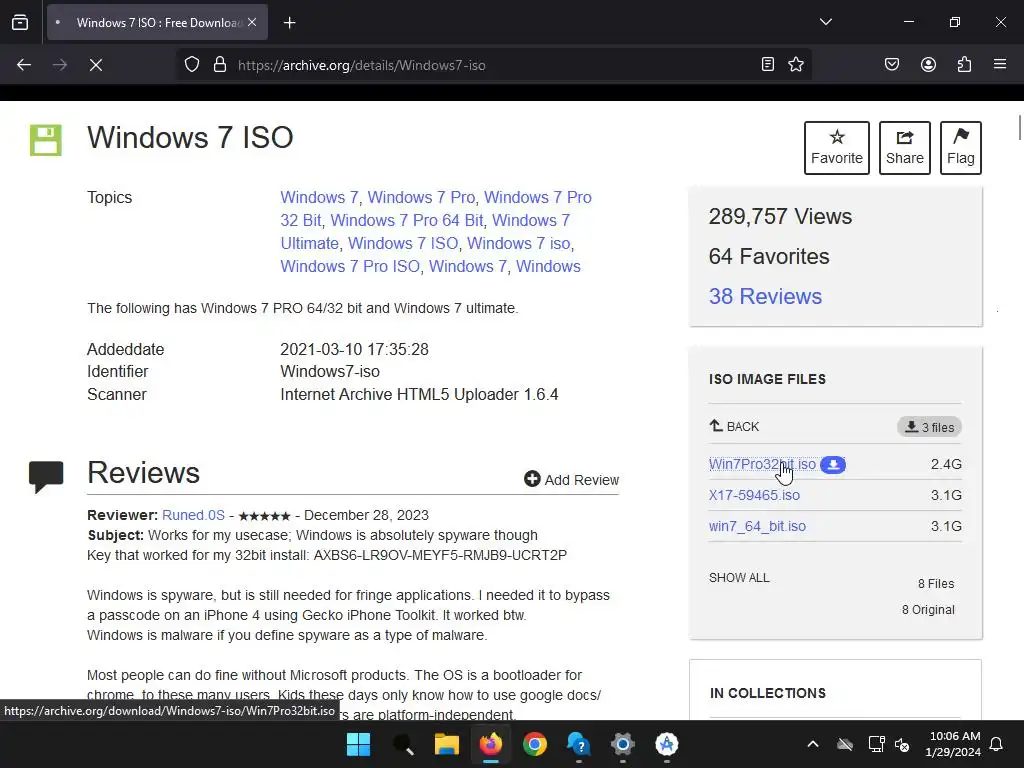Screen dimensions: 1024x768
Task: Download the win7_64_bit.iso file
Action: (758, 526)
